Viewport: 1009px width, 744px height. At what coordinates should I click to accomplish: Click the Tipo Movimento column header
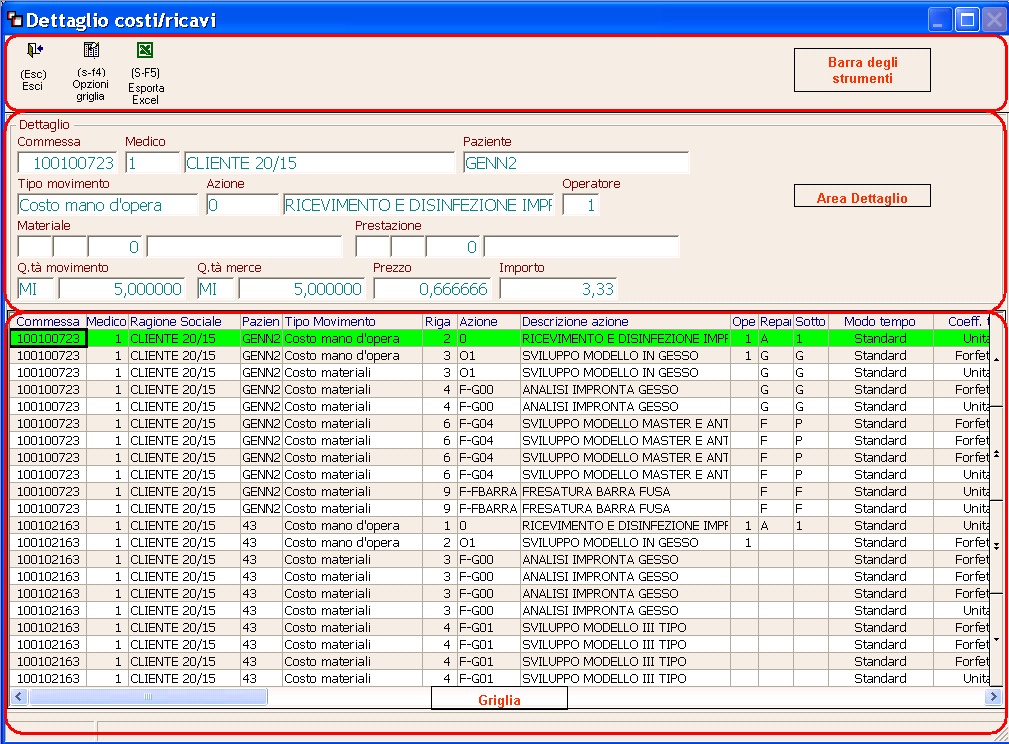(353, 321)
